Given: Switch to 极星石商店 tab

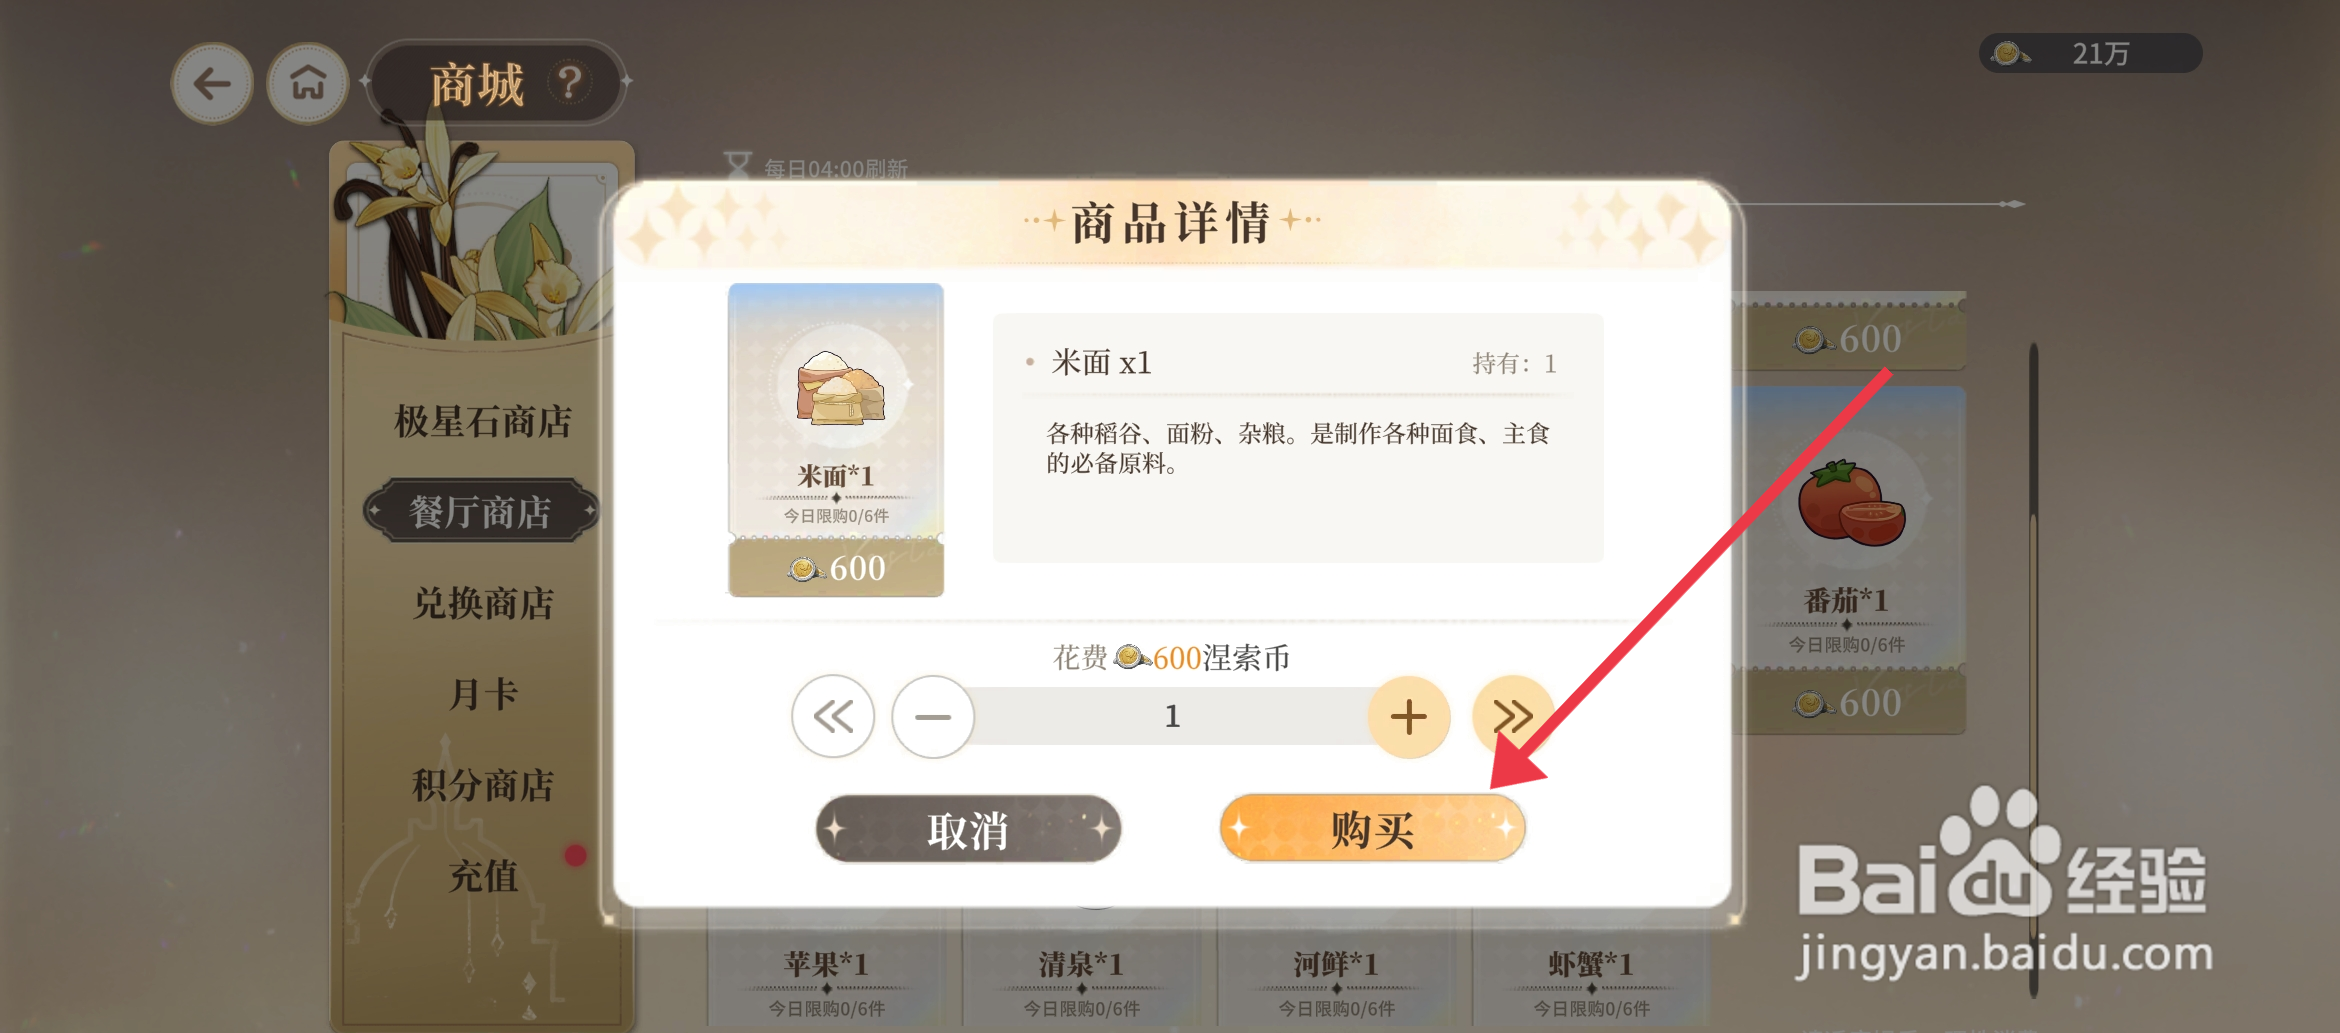Looking at the screenshot, I should tap(483, 421).
